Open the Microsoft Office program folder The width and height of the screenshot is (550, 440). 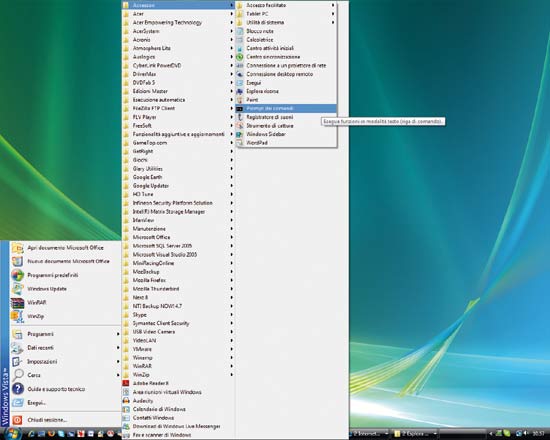178,237
